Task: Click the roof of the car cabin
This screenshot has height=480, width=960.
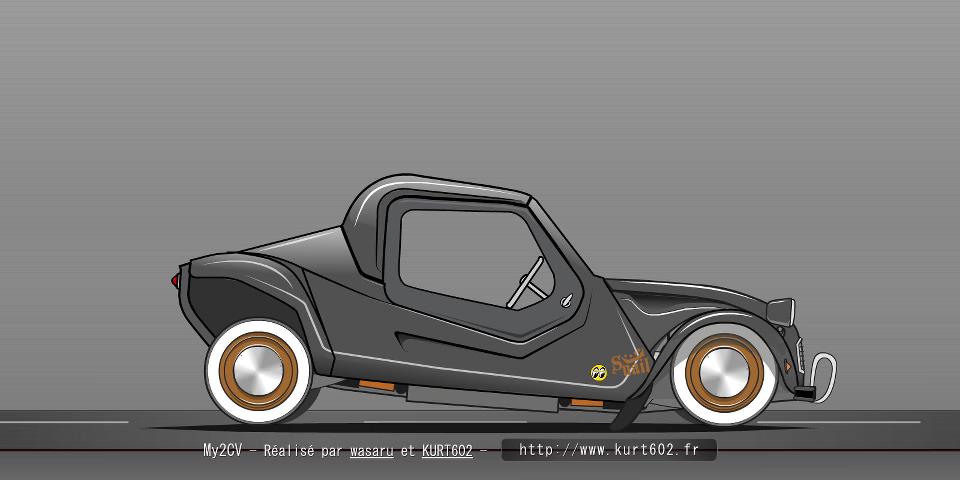Action: (x=440, y=187)
